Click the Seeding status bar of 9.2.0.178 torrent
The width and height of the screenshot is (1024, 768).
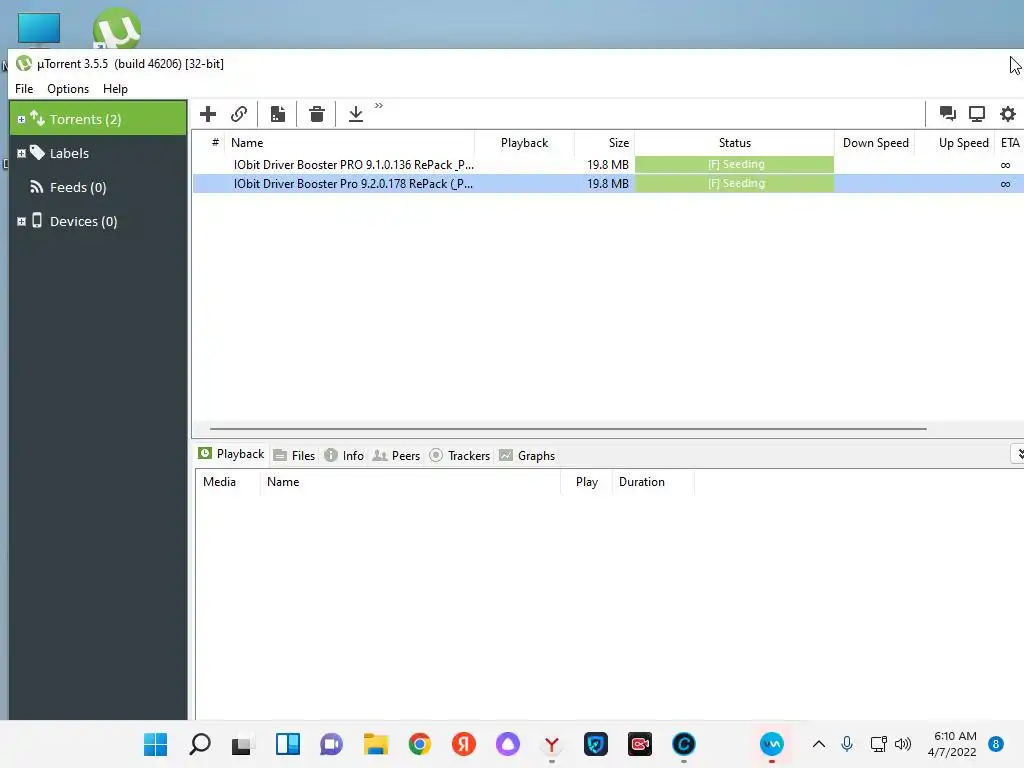(x=735, y=184)
